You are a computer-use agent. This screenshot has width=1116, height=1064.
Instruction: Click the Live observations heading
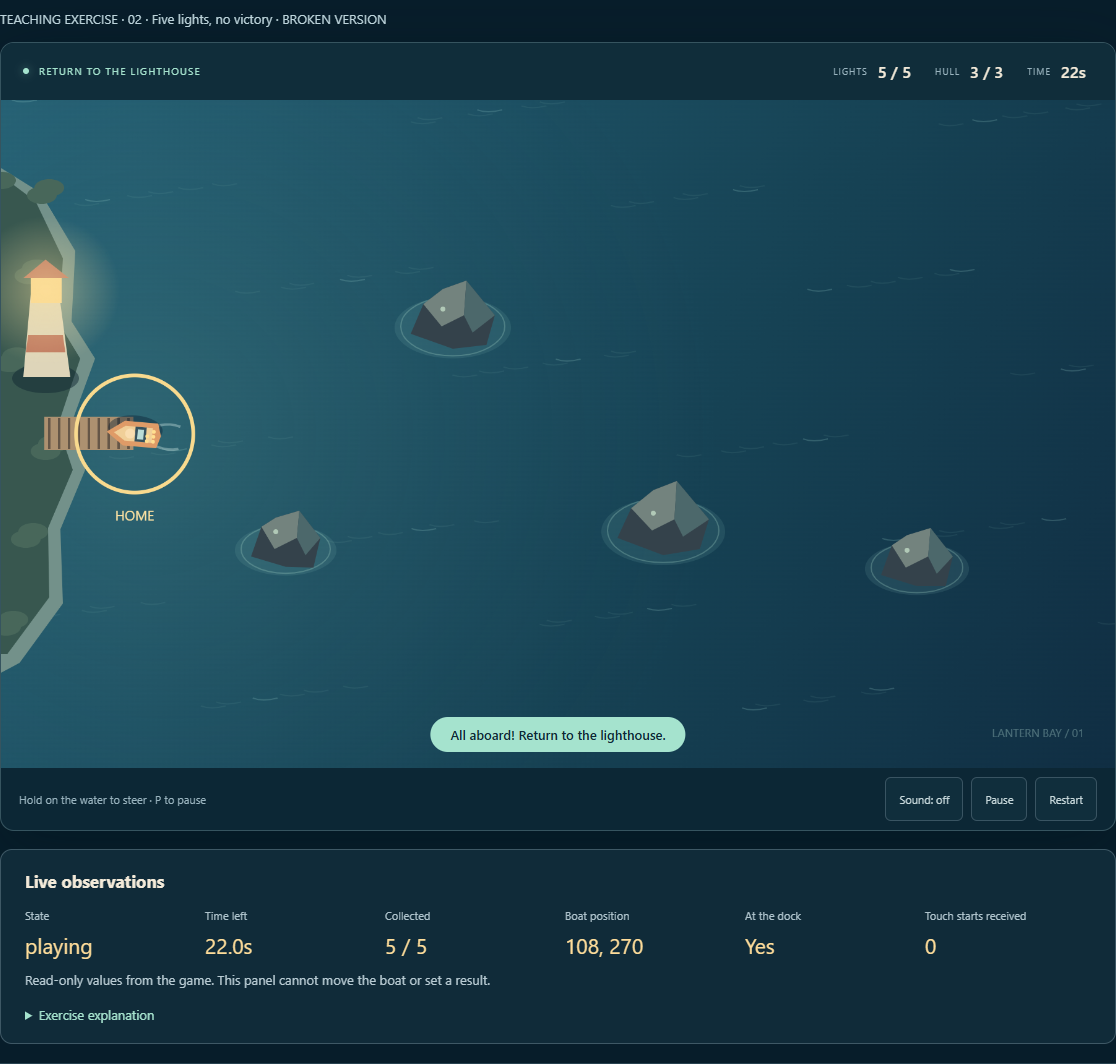click(x=95, y=882)
